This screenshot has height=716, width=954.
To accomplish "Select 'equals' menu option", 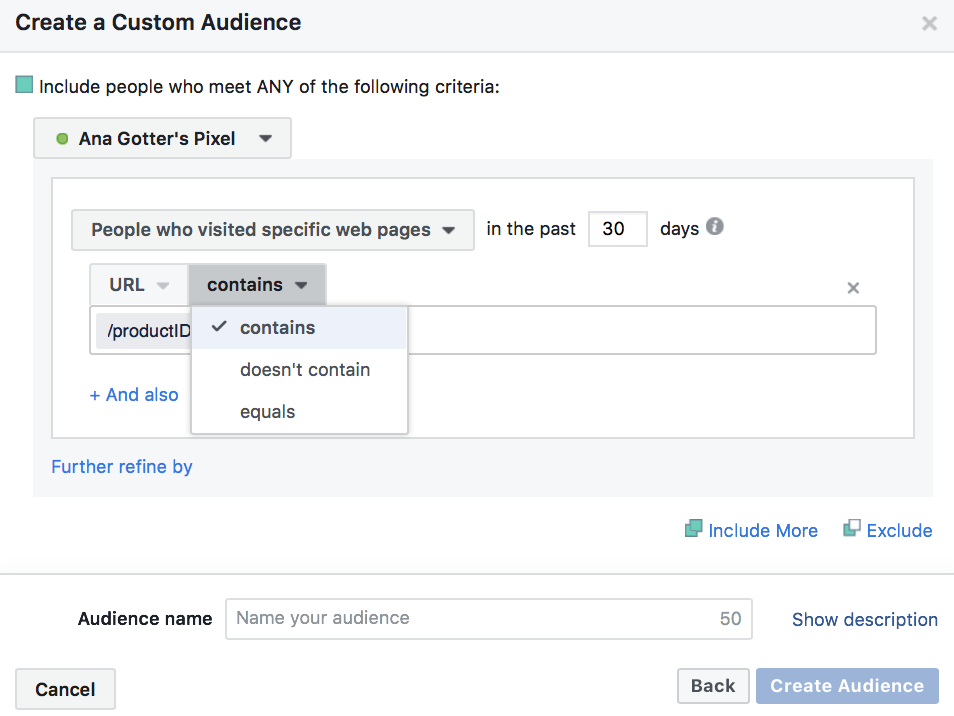I will coord(299,412).
